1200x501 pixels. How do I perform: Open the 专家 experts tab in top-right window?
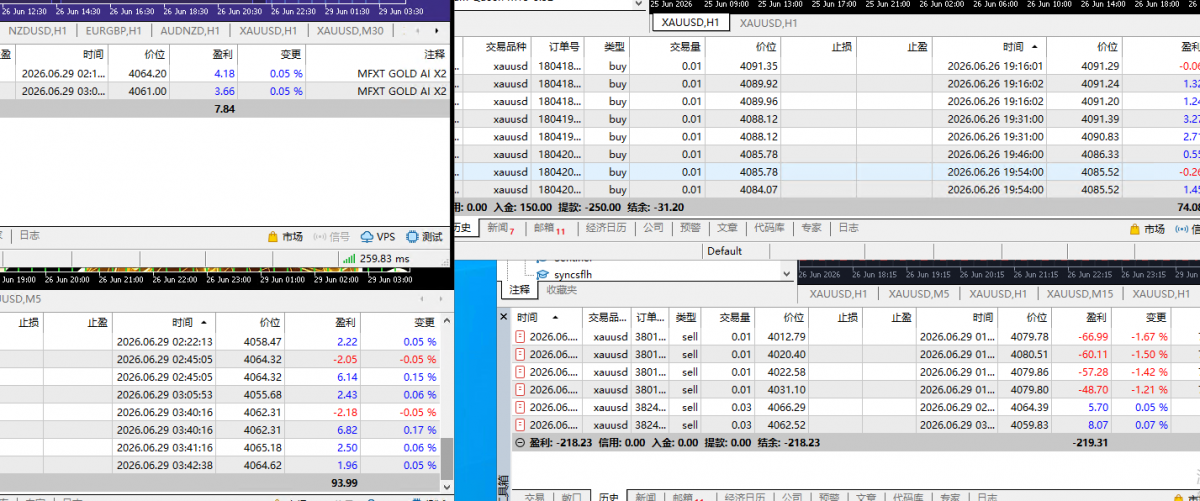(x=811, y=228)
